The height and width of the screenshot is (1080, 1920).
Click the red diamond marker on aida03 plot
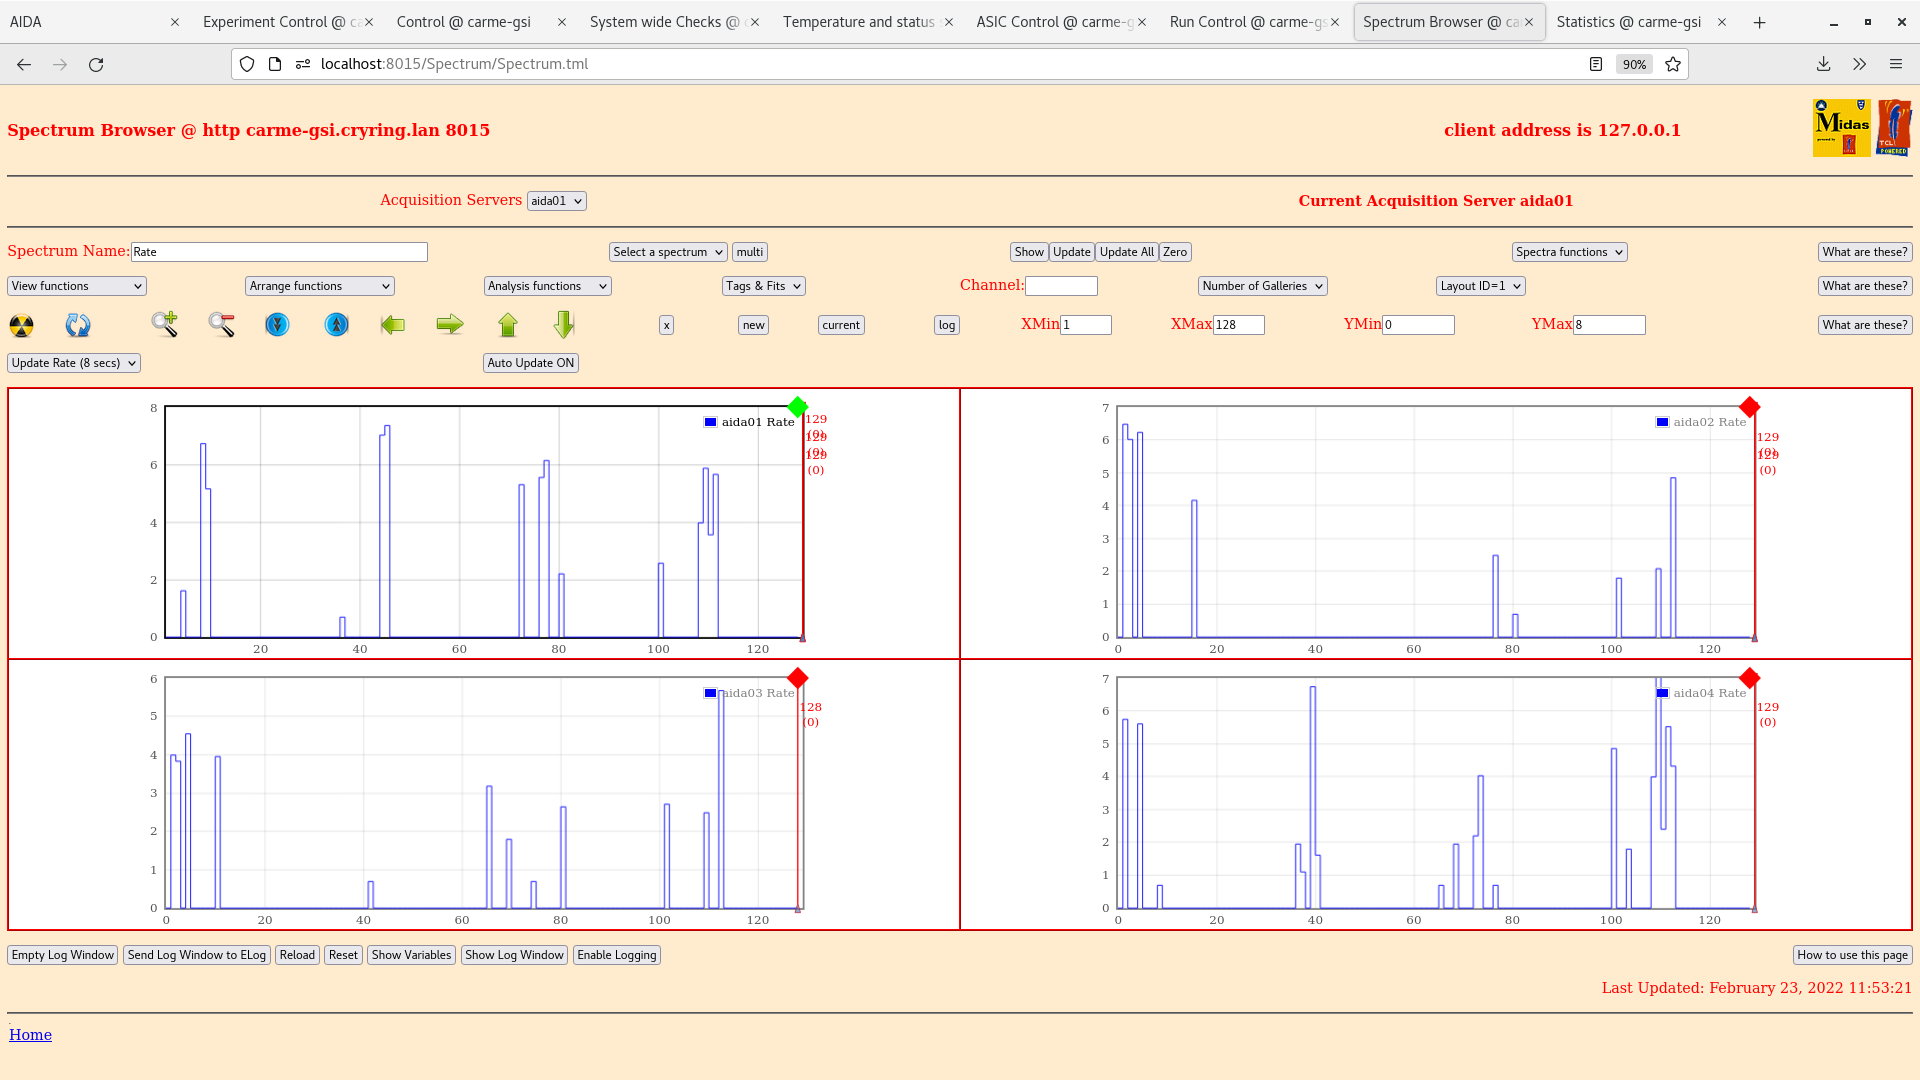tap(797, 678)
